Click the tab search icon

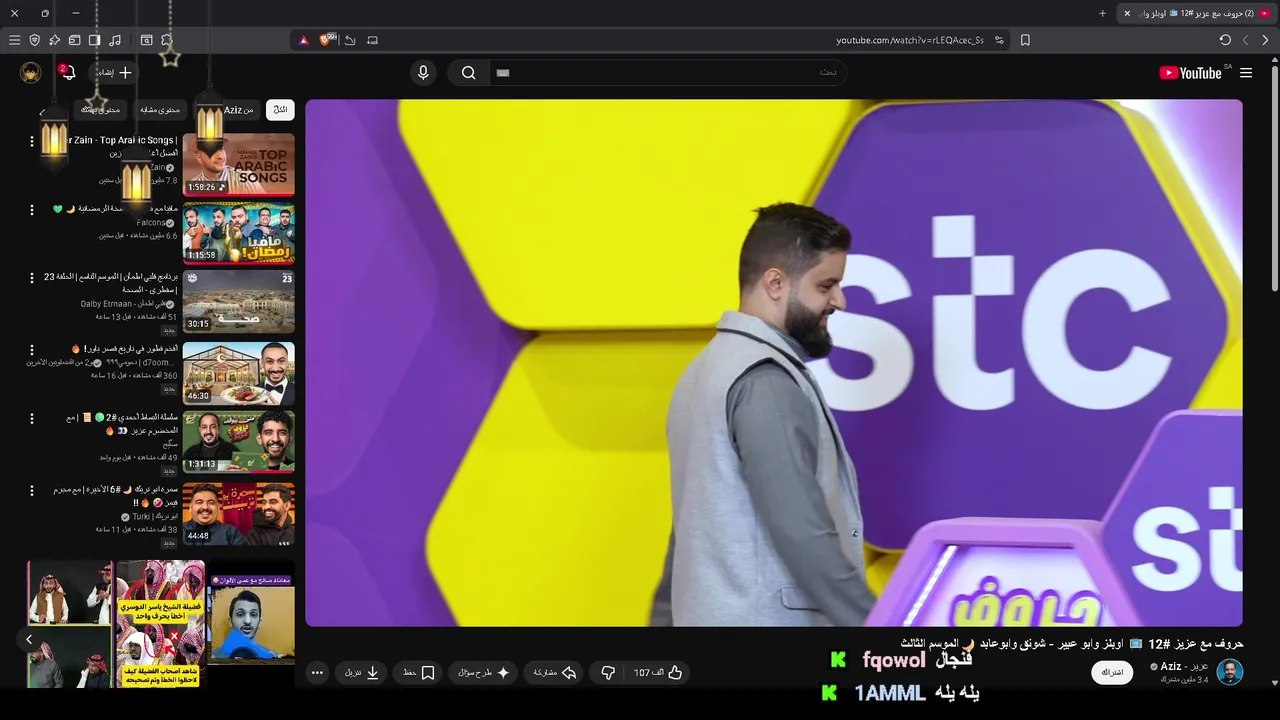pos(146,40)
